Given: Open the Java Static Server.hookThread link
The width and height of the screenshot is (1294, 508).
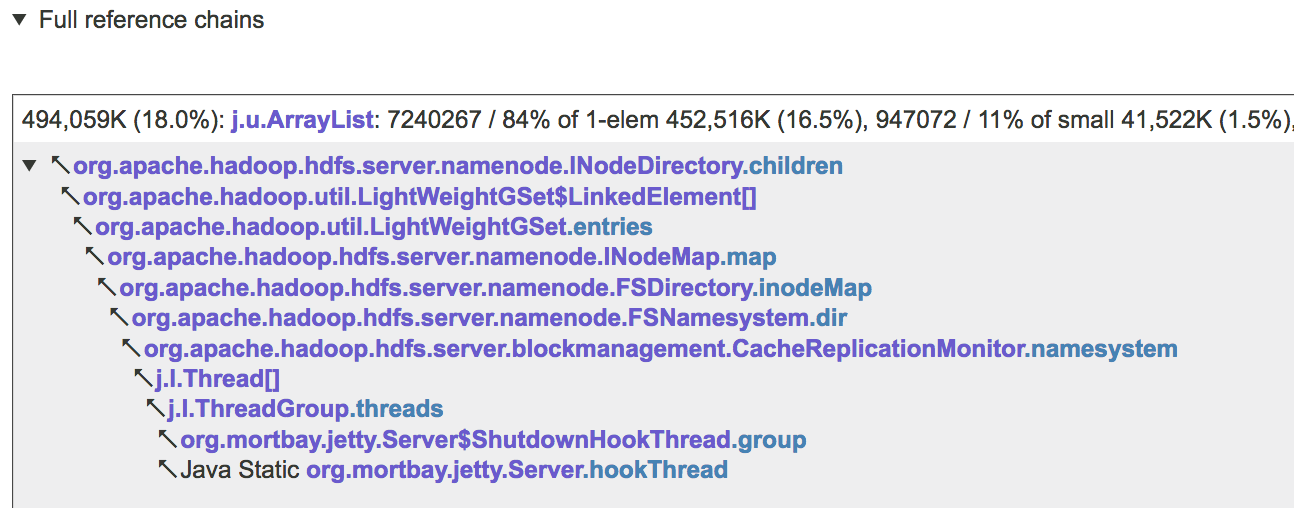Looking at the screenshot, I should pyautogui.click(x=516, y=470).
